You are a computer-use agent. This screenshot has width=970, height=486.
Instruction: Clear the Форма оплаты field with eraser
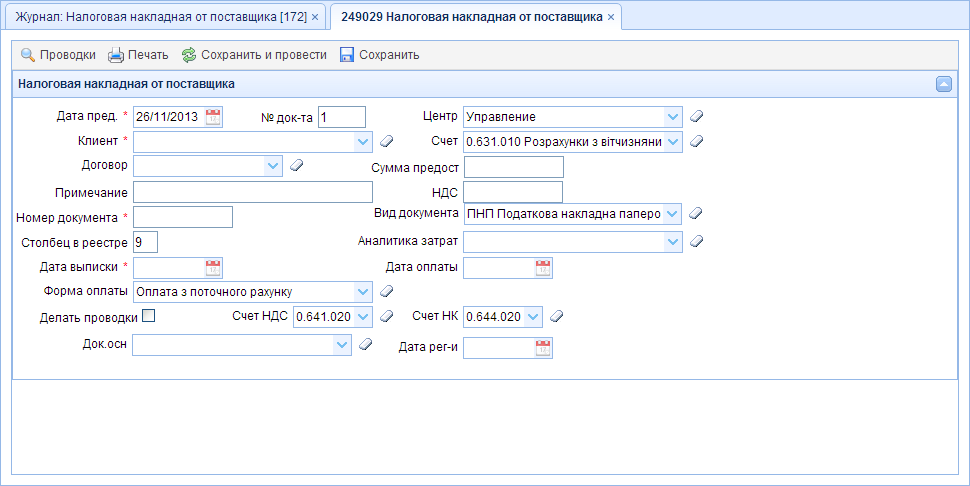387,291
